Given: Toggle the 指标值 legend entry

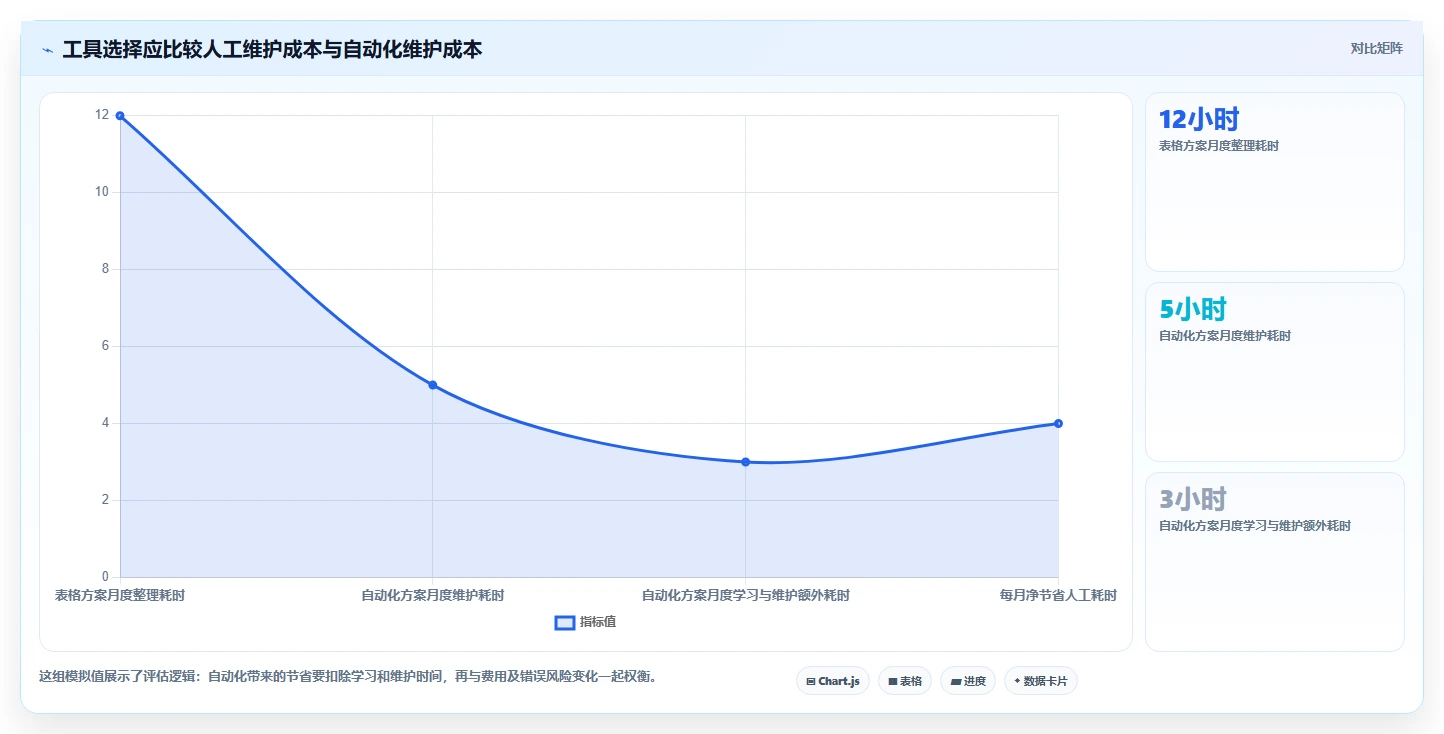Looking at the screenshot, I should tap(585, 622).
